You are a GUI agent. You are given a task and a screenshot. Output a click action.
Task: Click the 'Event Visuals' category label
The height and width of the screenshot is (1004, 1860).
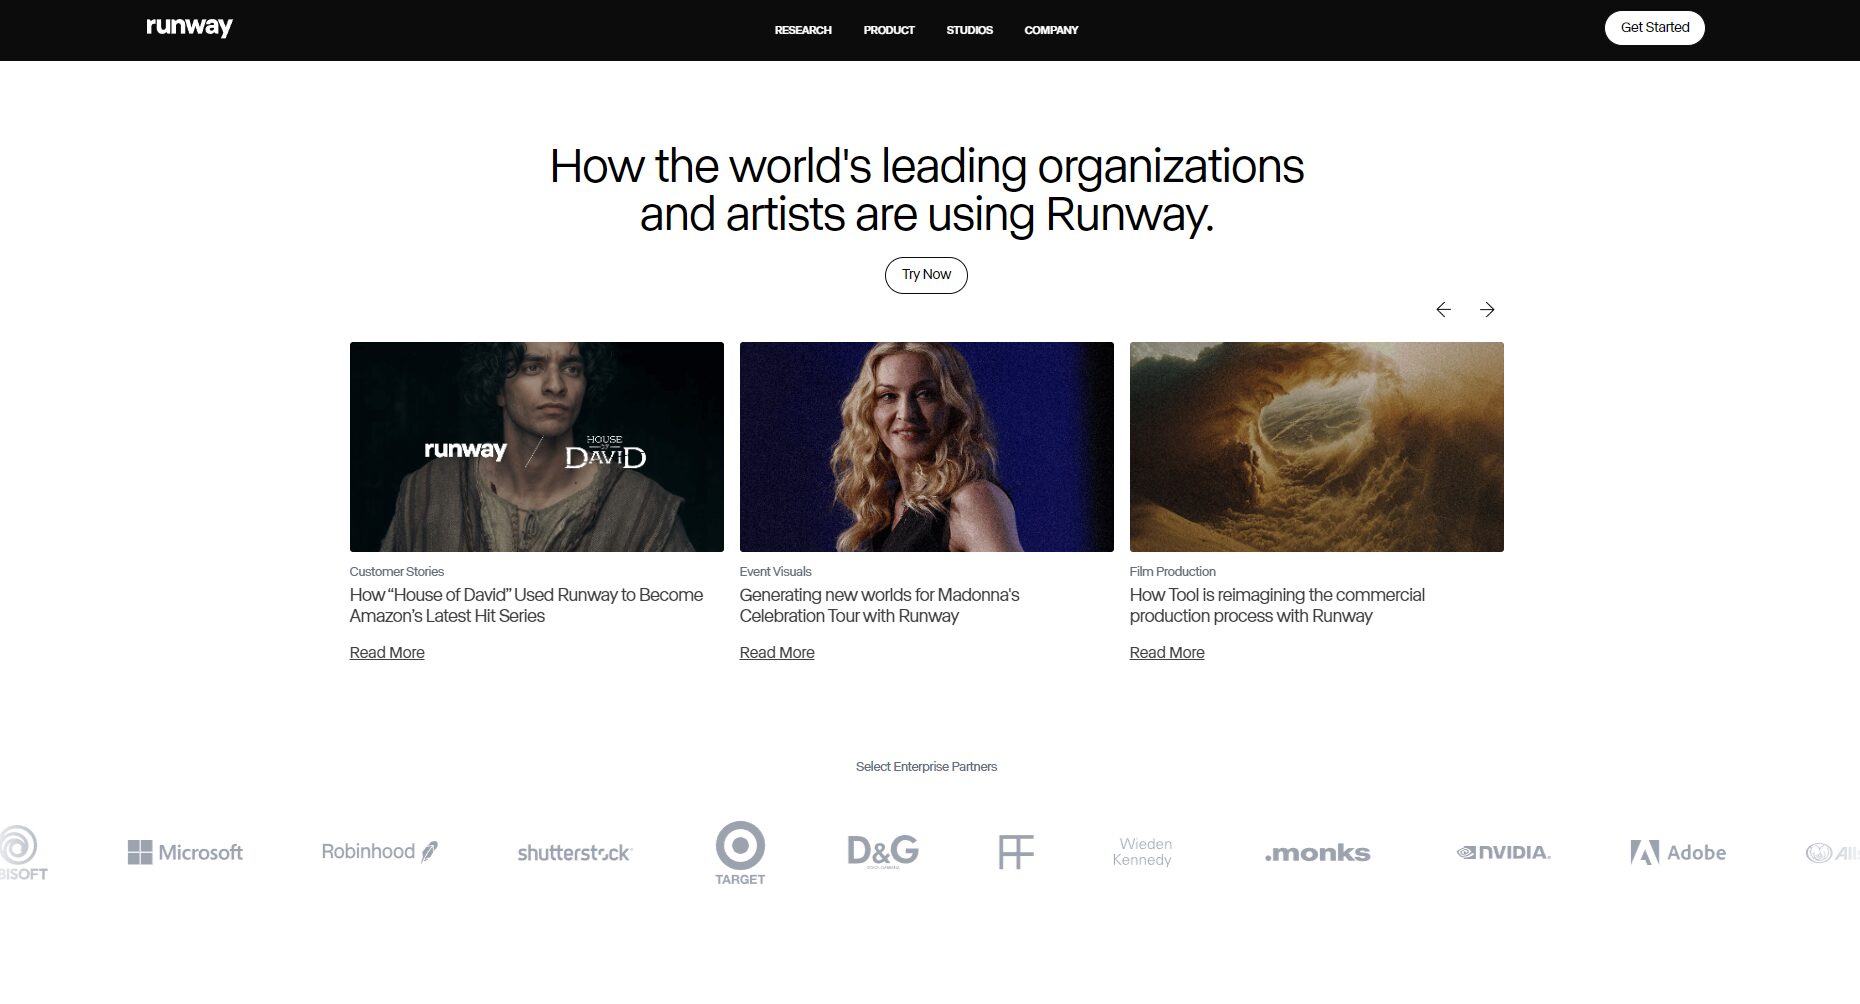coord(775,572)
